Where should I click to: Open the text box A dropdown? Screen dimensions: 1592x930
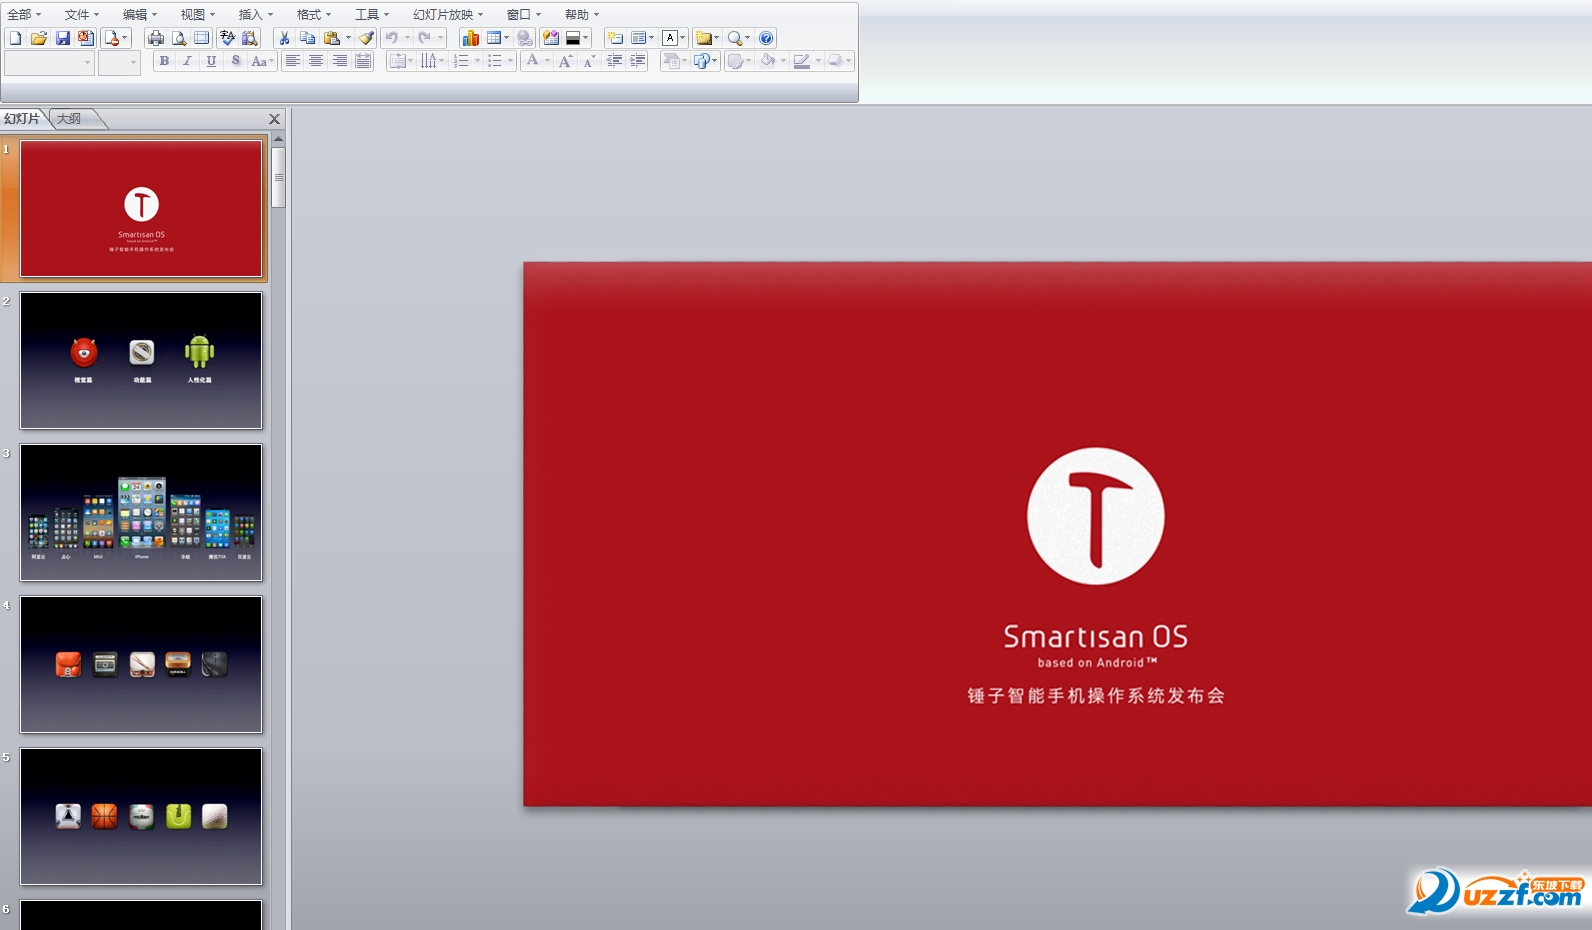pos(675,38)
